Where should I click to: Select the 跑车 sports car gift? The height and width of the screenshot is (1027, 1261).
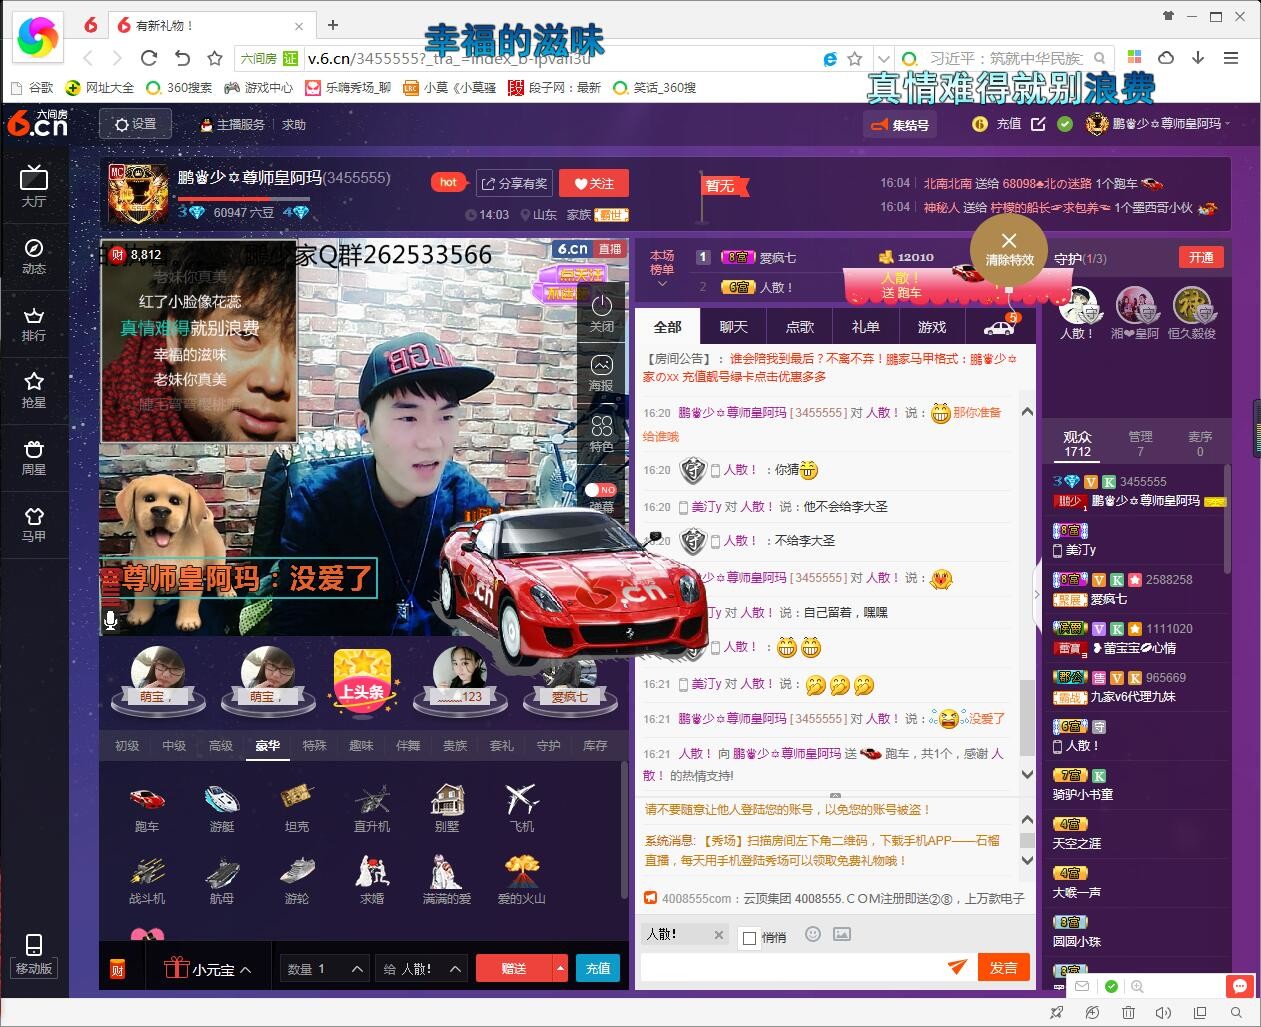[147, 808]
